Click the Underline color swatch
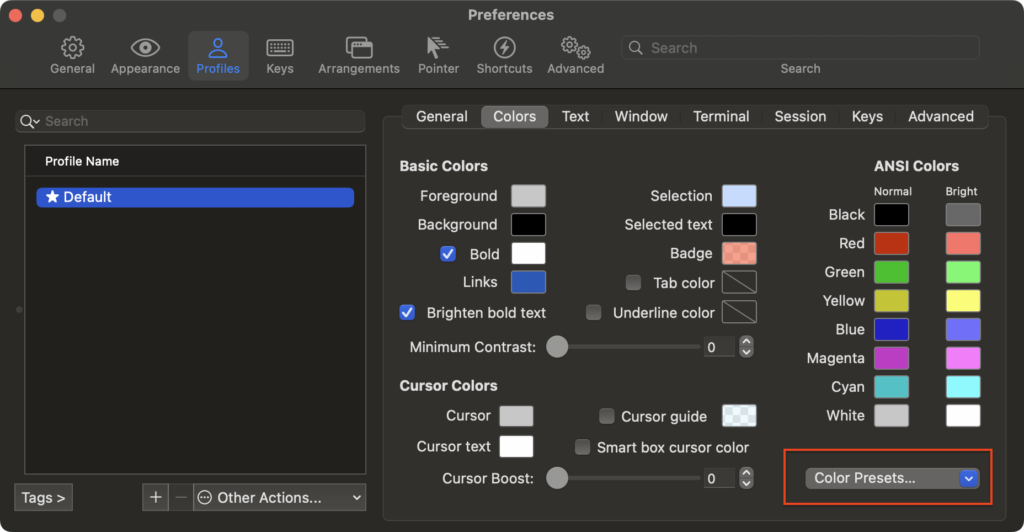This screenshot has height=532, width=1024. (739, 312)
